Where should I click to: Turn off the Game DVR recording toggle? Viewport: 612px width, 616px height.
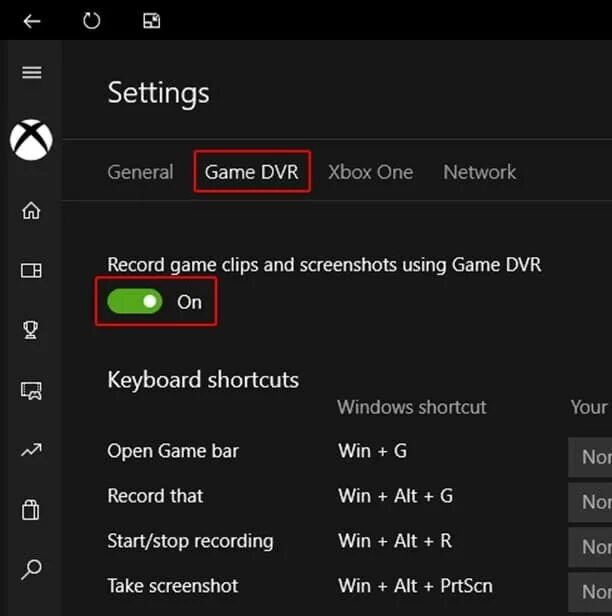point(135,302)
